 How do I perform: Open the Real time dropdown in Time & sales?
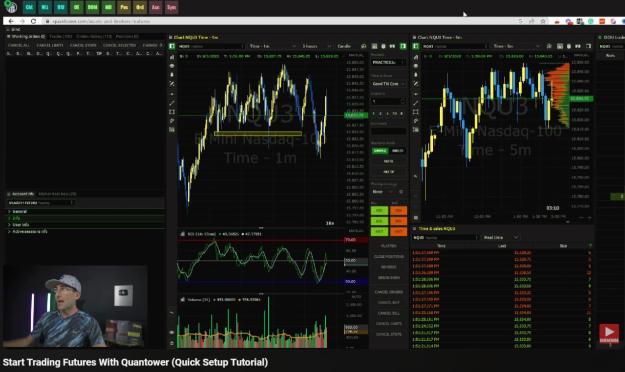pos(500,238)
